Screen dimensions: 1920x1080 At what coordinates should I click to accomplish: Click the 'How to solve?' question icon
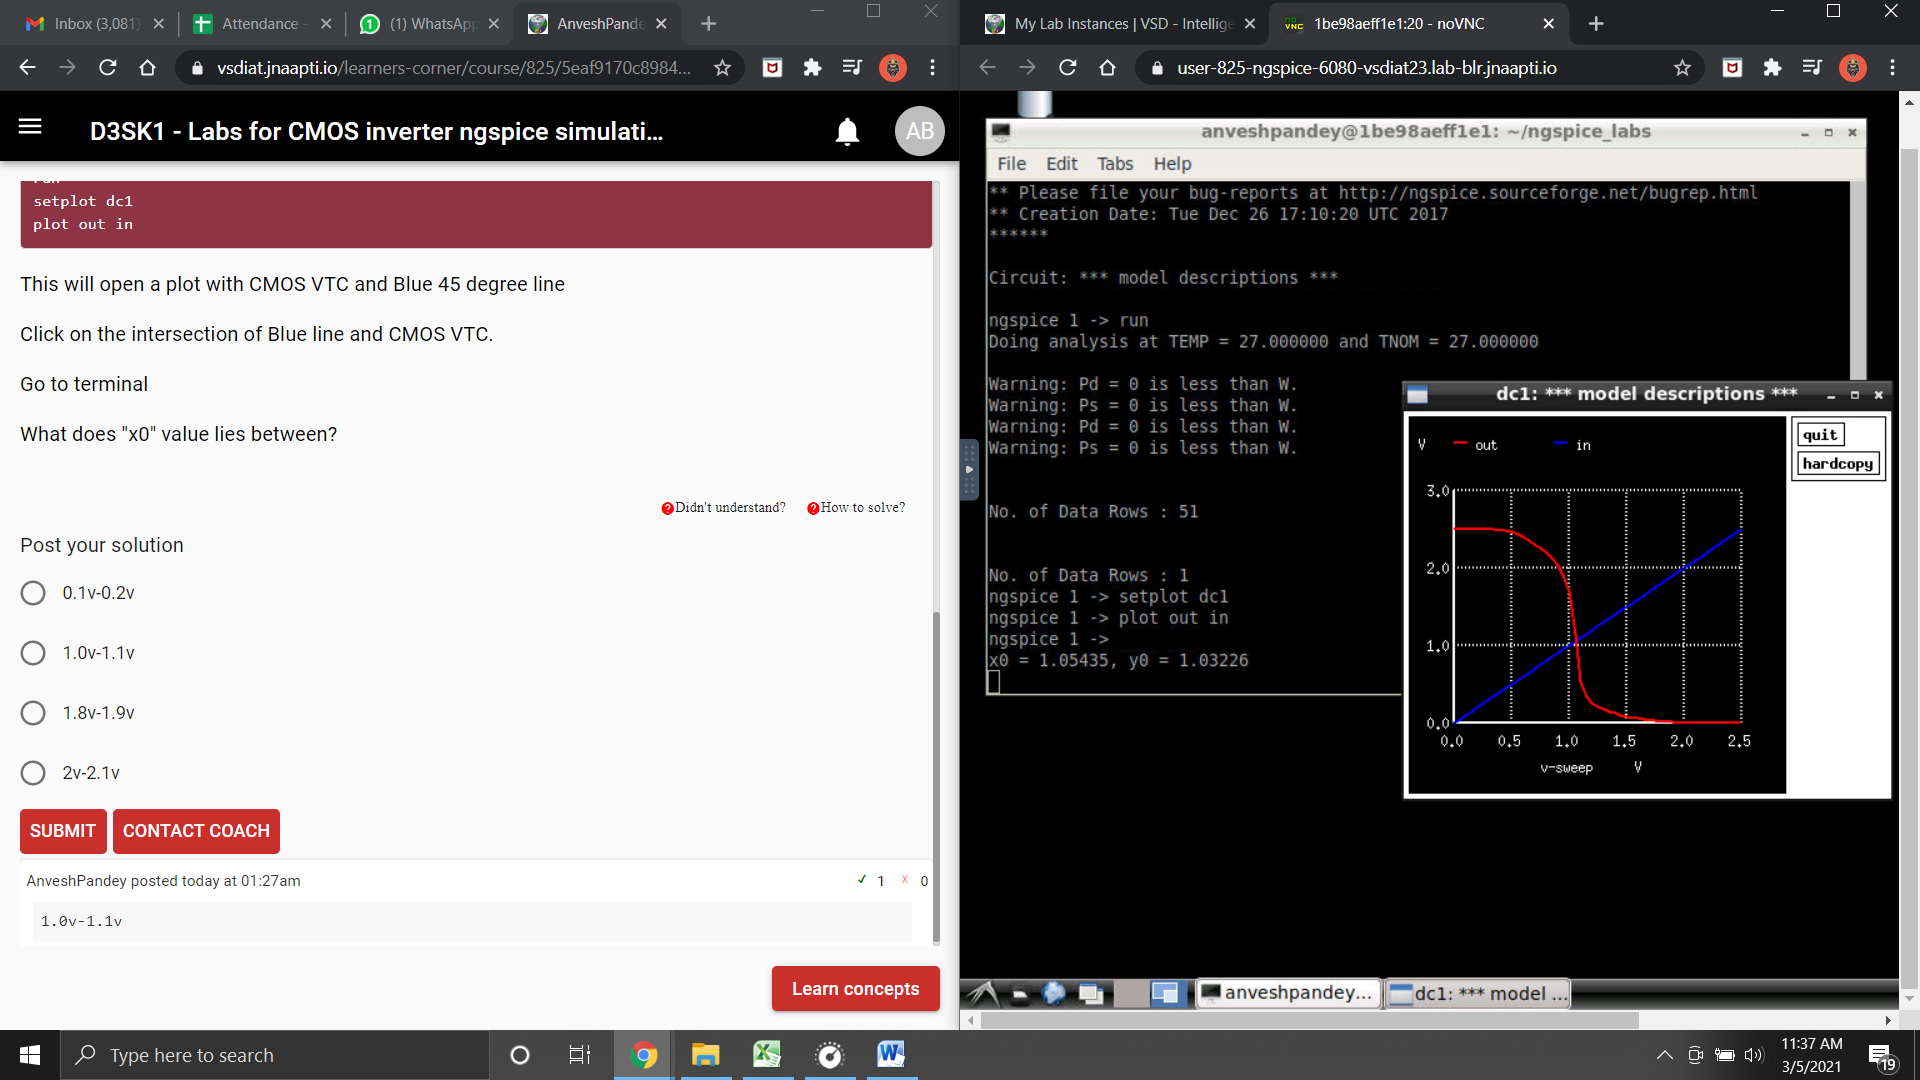[813, 508]
